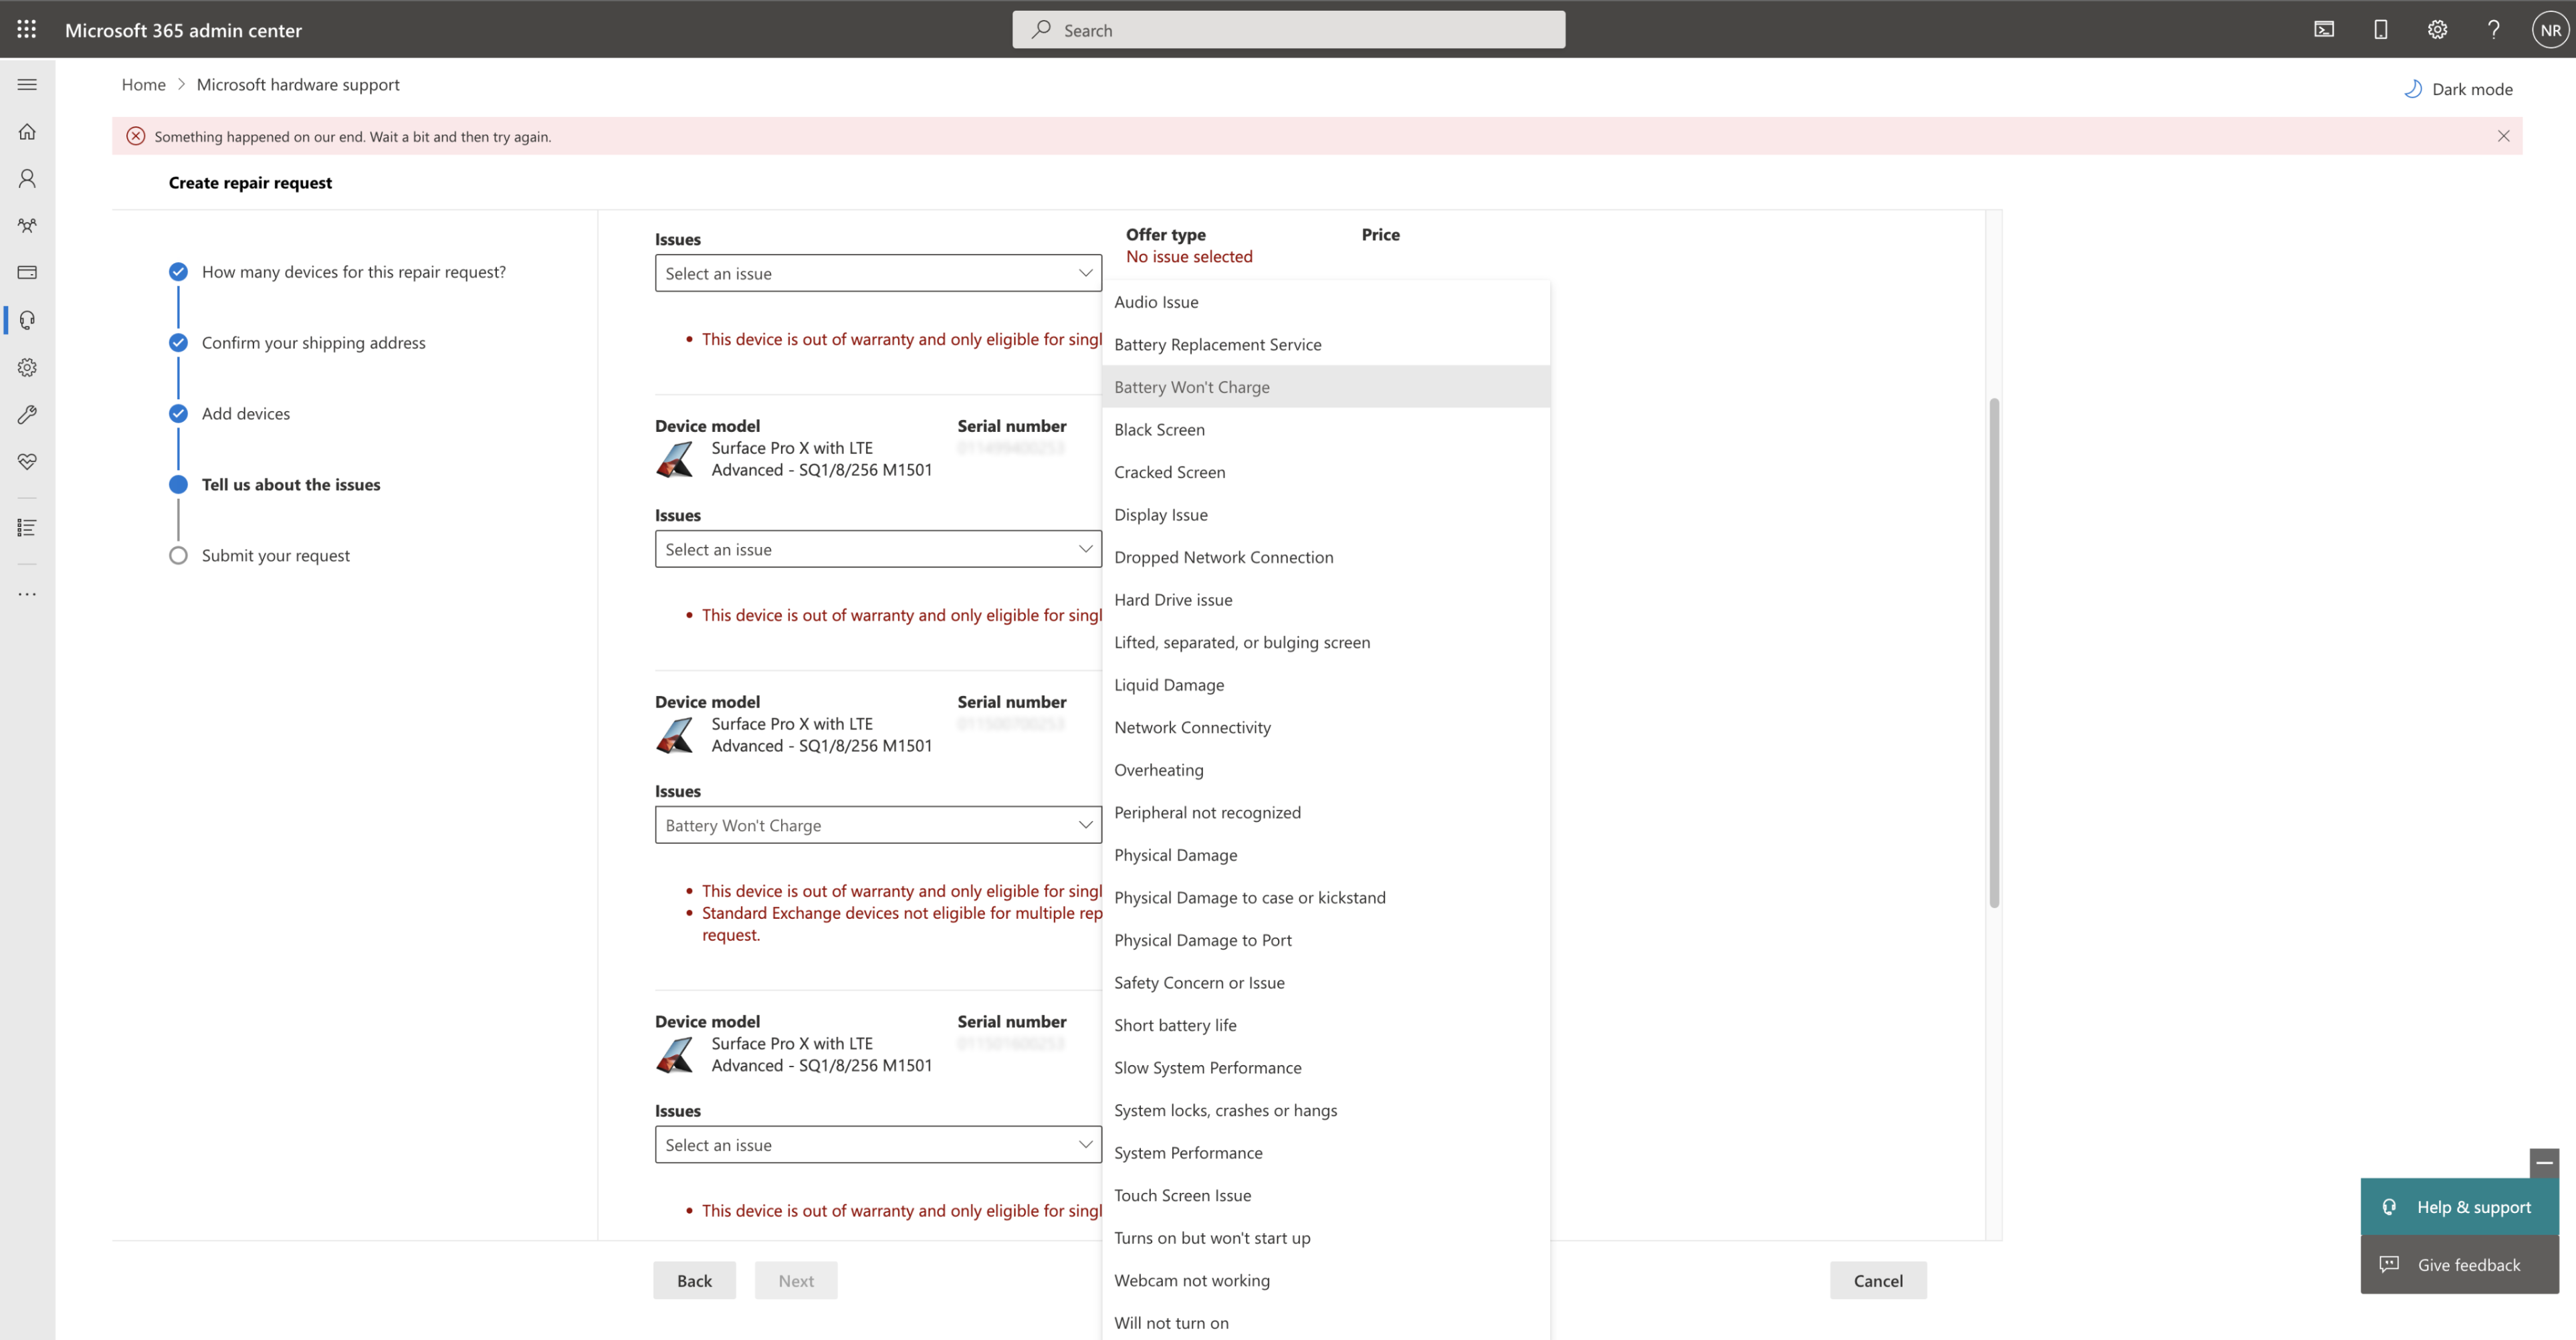
Task: Choose 'Hard Drive issue' option
Action: click(x=1326, y=600)
